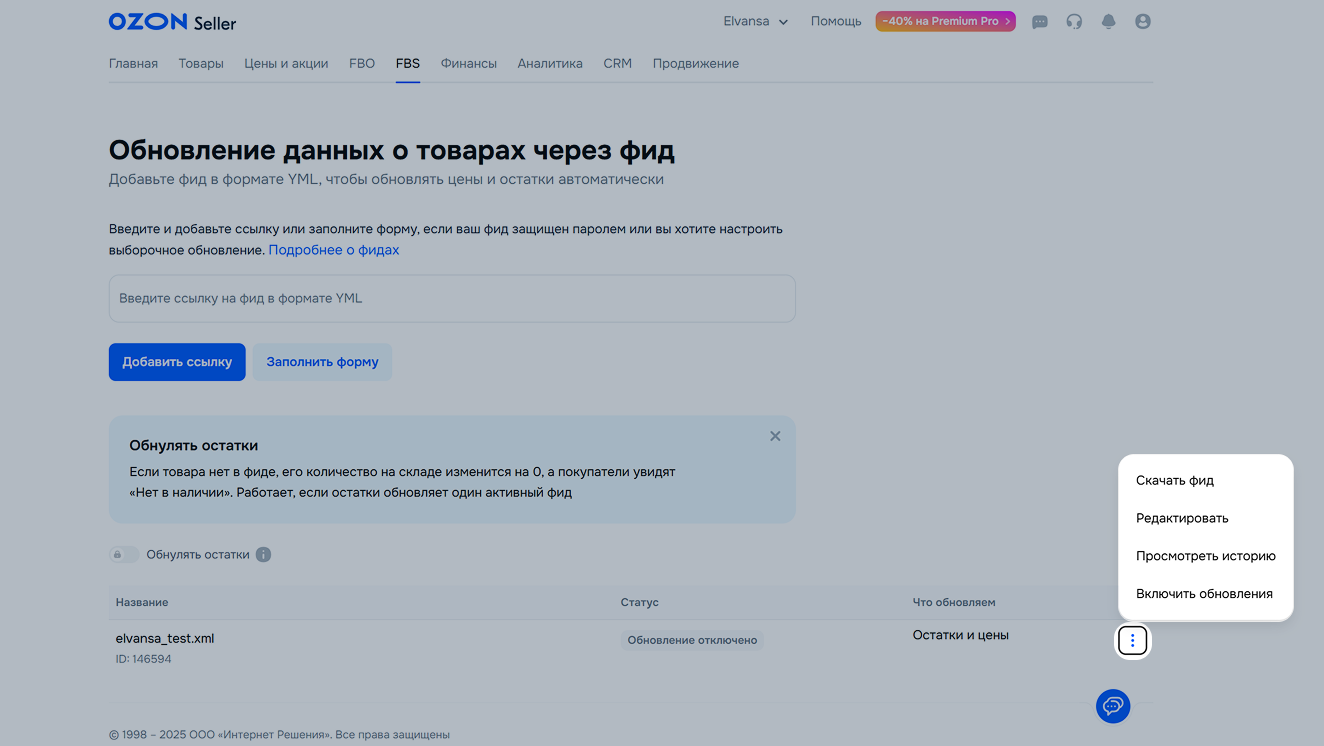Open the chat messages icon in header
The width and height of the screenshot is (1324, 746).
click(1040, 21)
